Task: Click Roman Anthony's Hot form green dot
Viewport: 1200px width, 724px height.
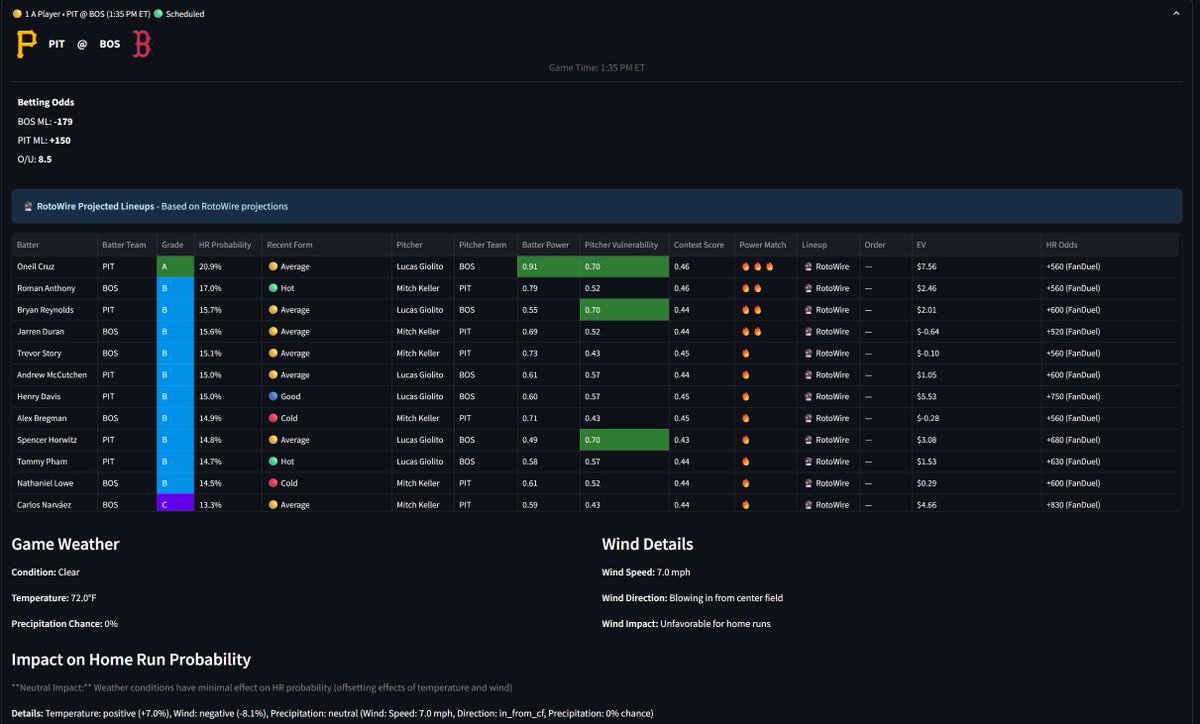Action: (273, 288)
